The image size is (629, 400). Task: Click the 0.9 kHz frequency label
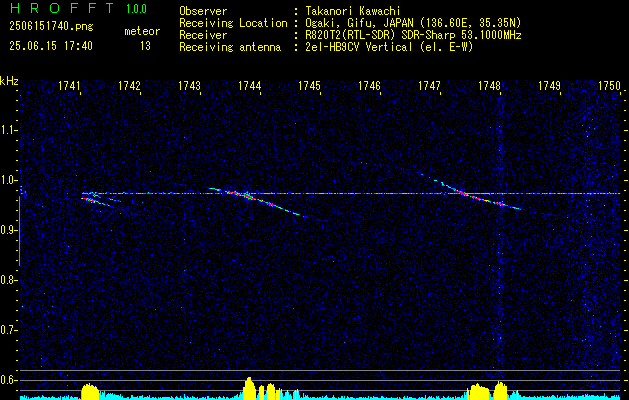(x=8, y=230)
